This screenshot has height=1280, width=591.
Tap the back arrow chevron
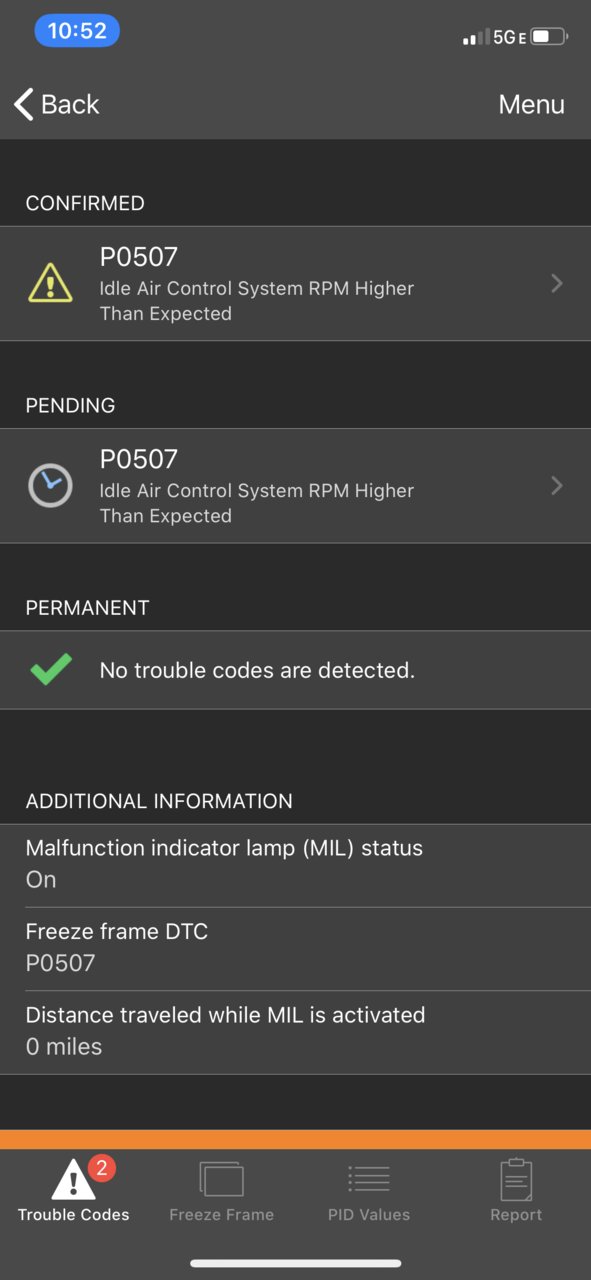(x=24, y=104)
